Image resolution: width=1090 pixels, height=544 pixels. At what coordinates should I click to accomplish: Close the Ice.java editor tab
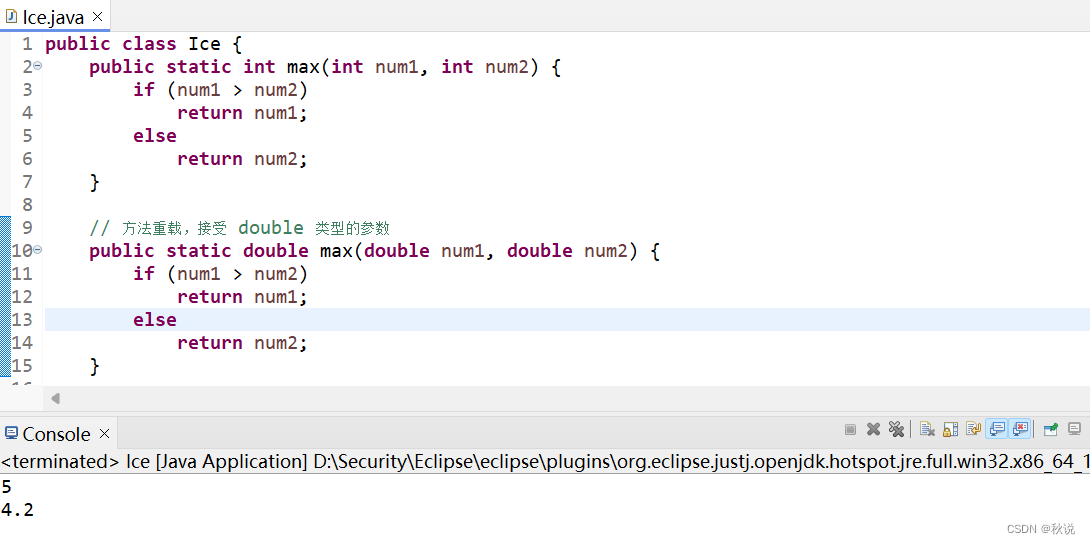tap(97, 17)
